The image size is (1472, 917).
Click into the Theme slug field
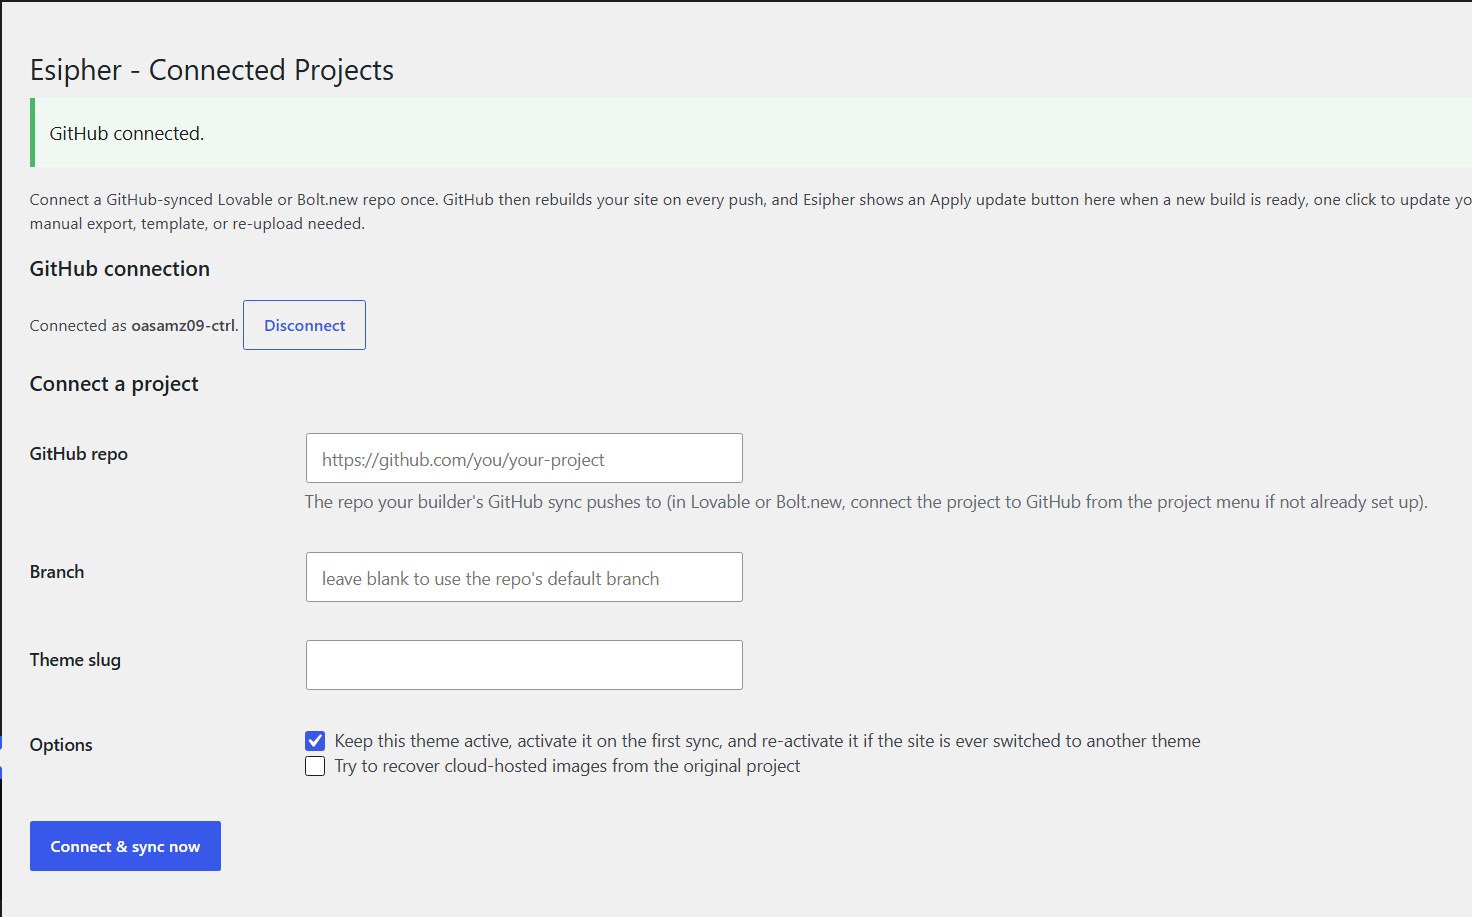point(524,665)
